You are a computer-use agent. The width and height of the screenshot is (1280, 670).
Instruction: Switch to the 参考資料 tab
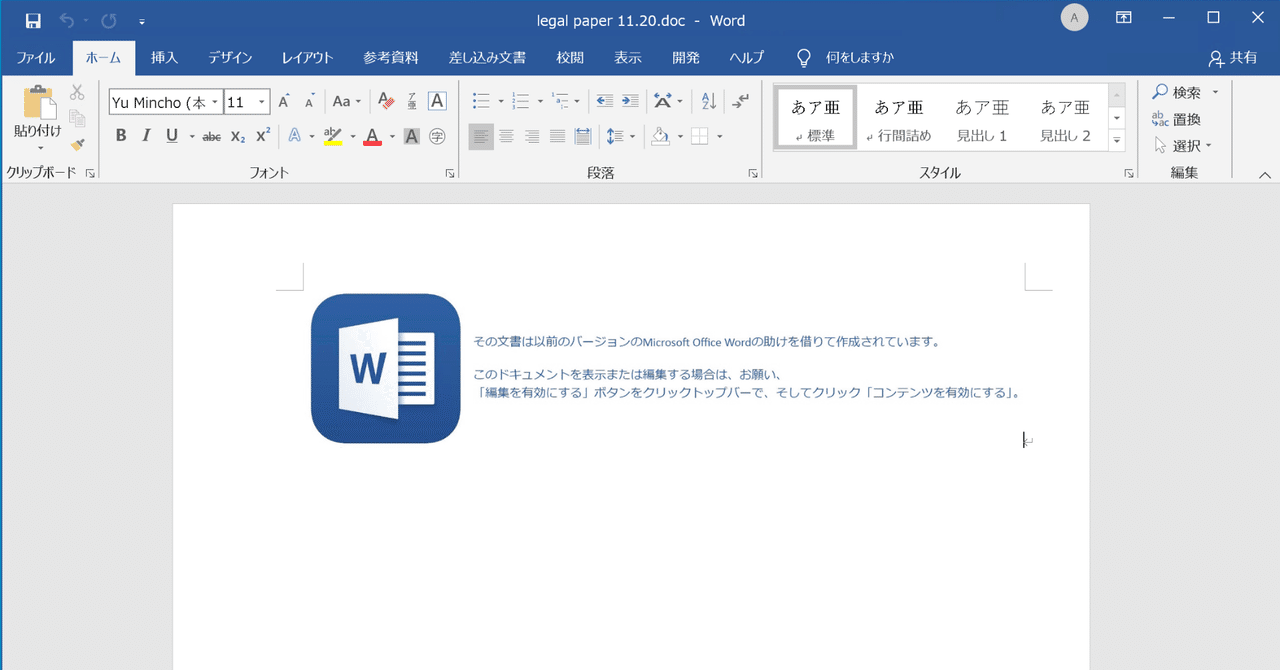391,58
